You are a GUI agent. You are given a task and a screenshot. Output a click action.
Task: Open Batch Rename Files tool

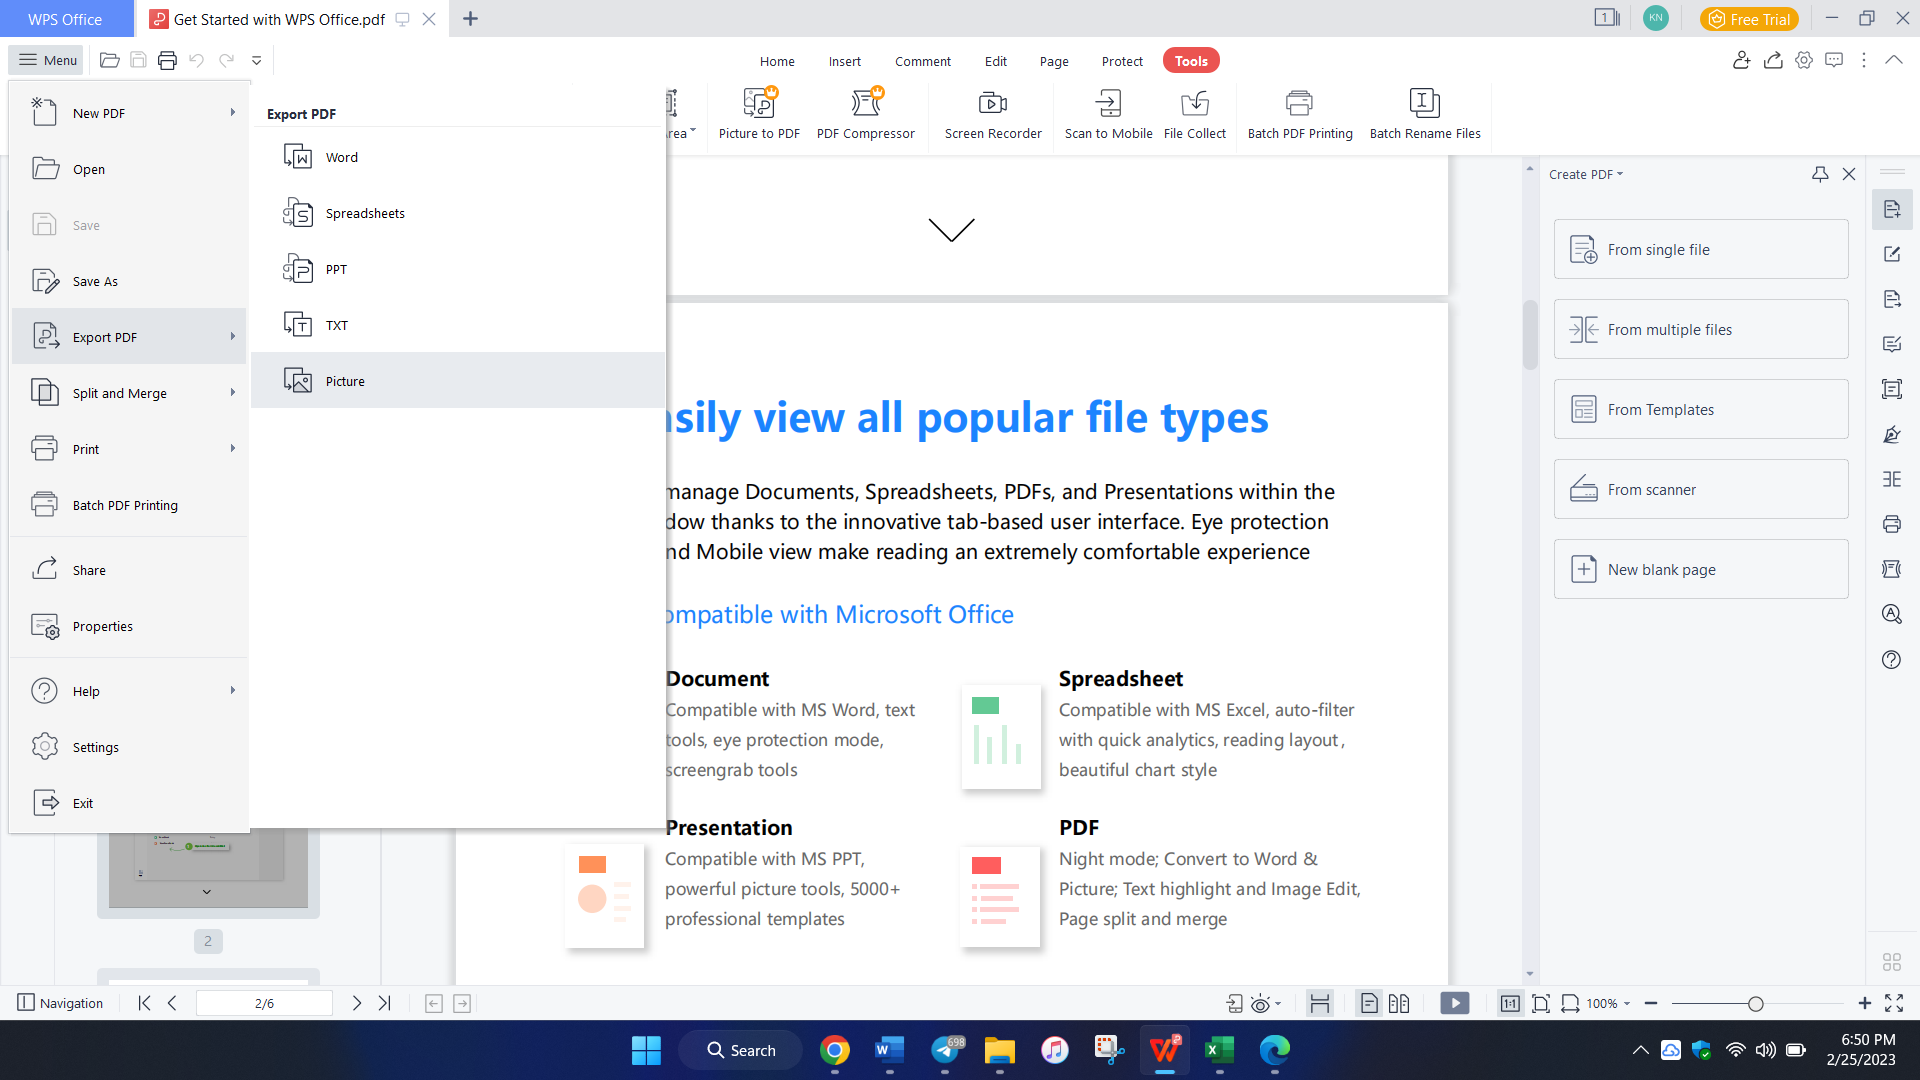1425,113
